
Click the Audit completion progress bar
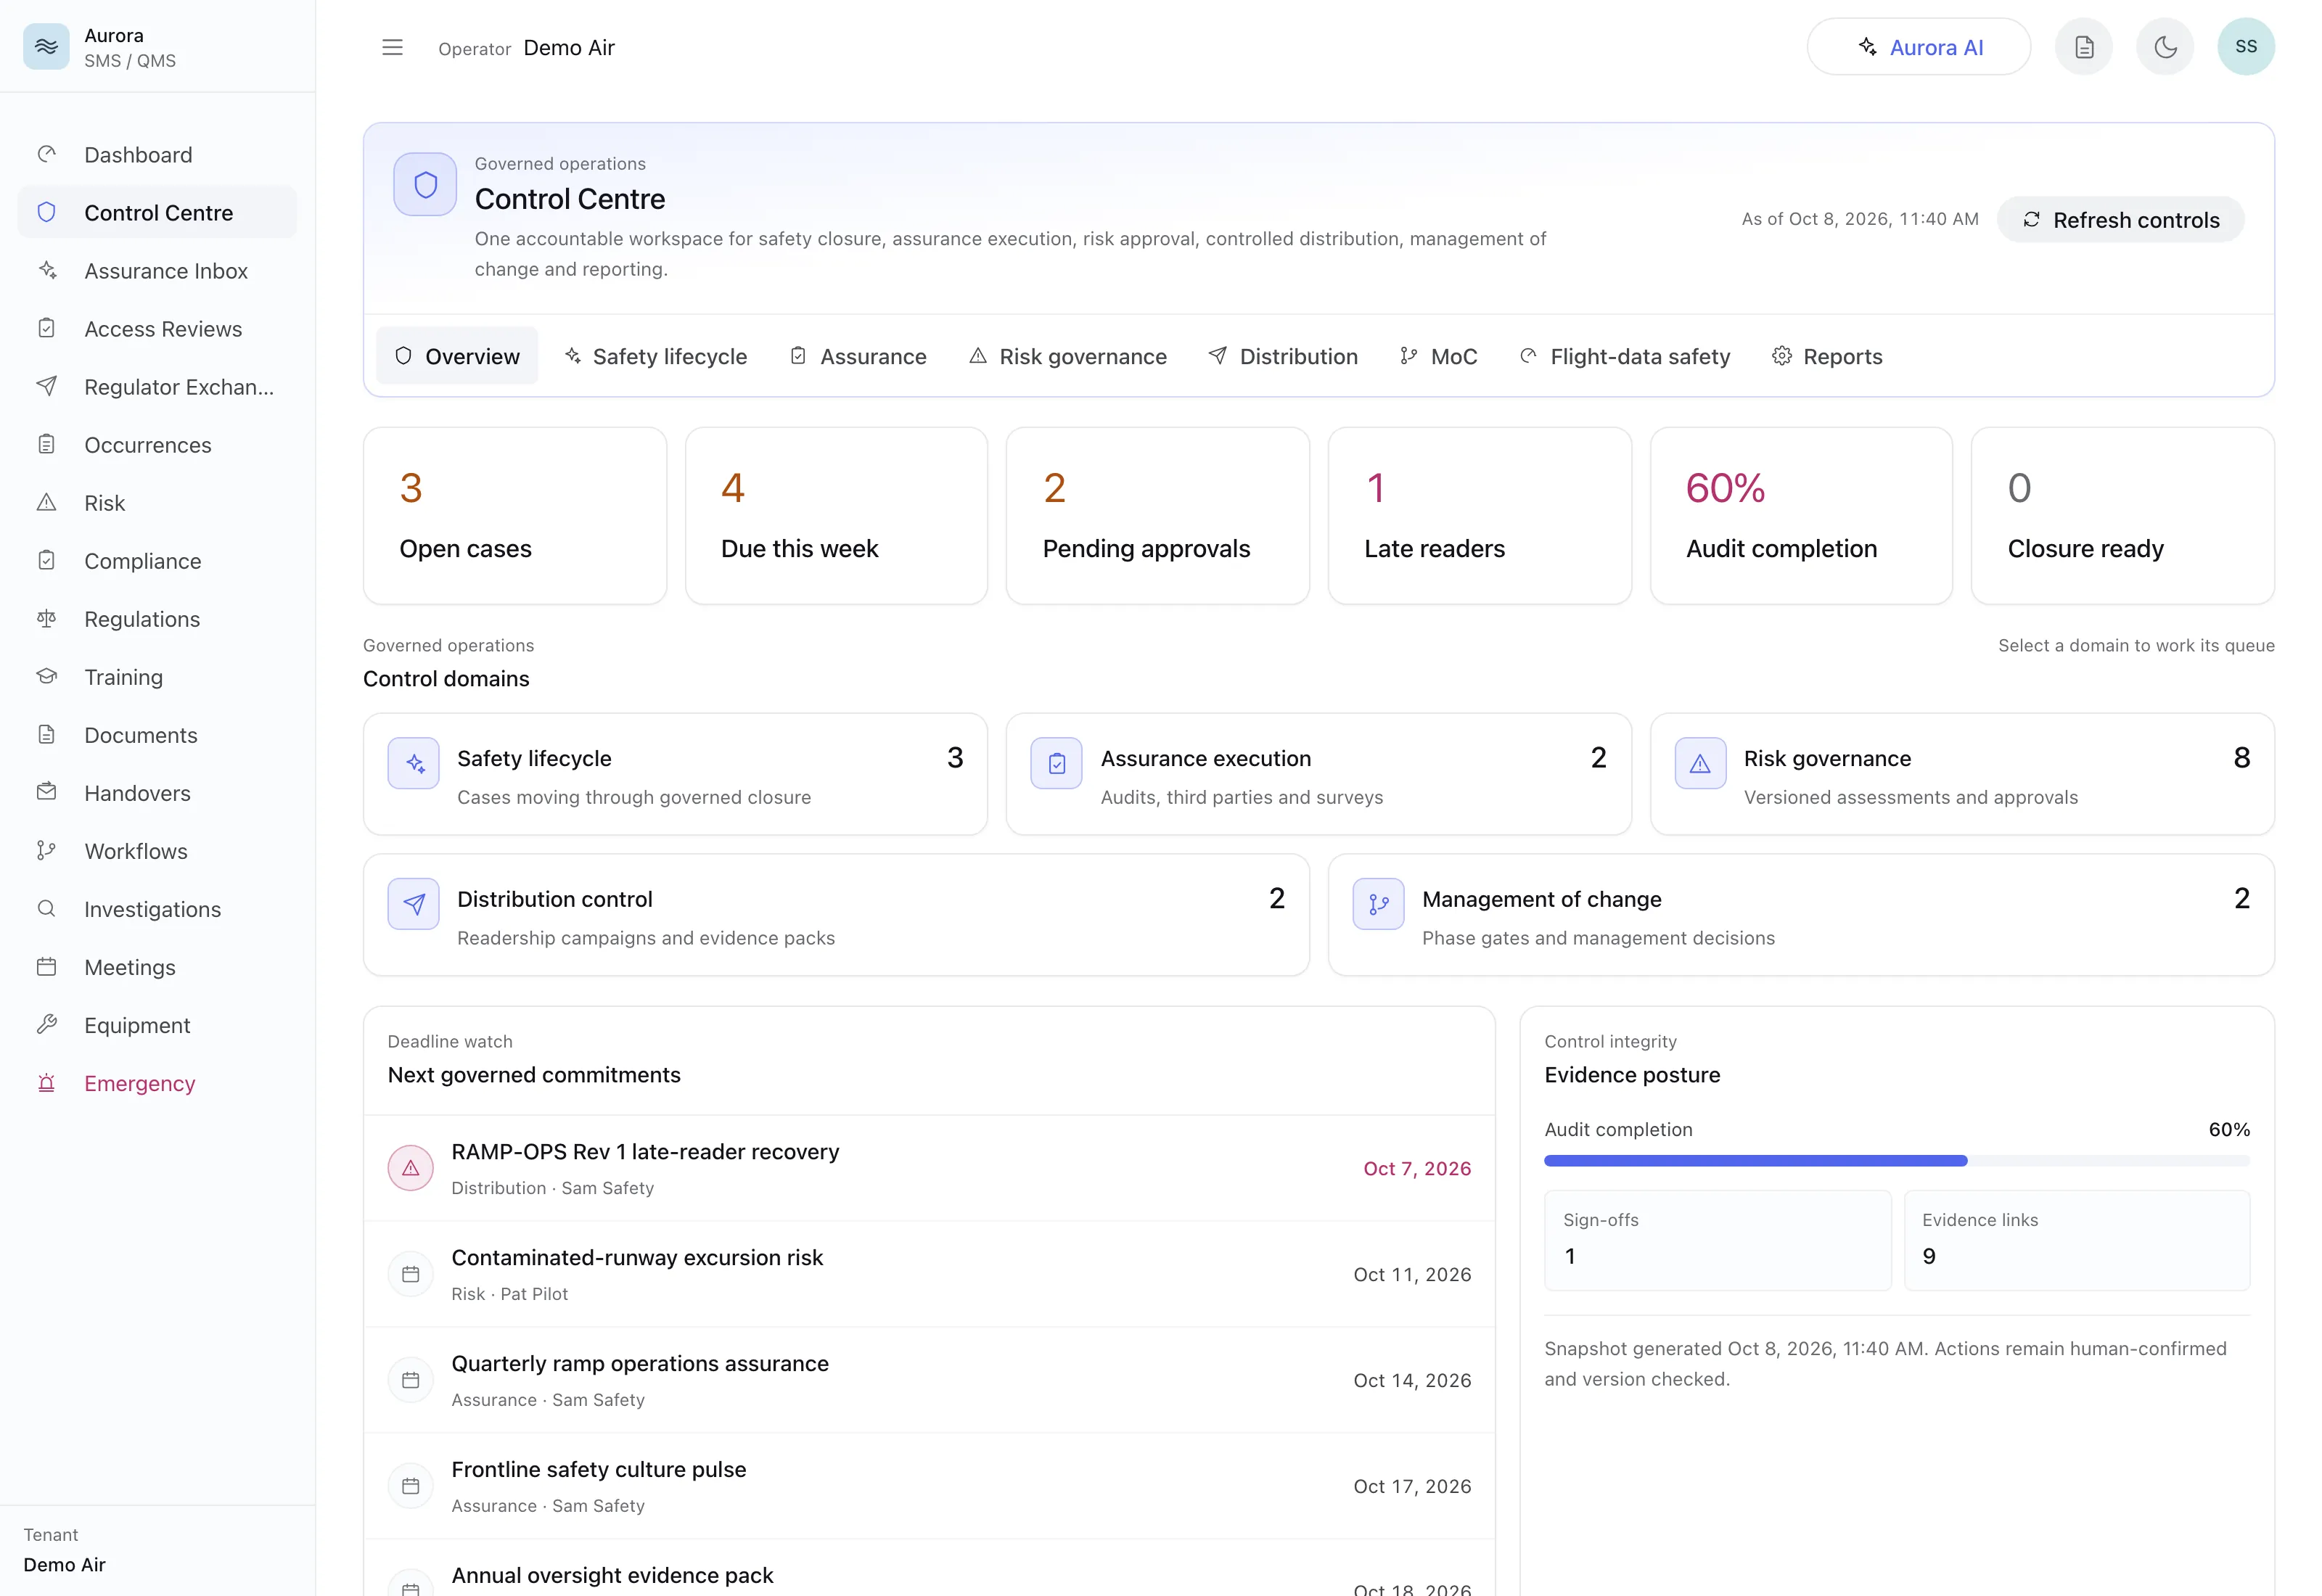(1897, 1161)
